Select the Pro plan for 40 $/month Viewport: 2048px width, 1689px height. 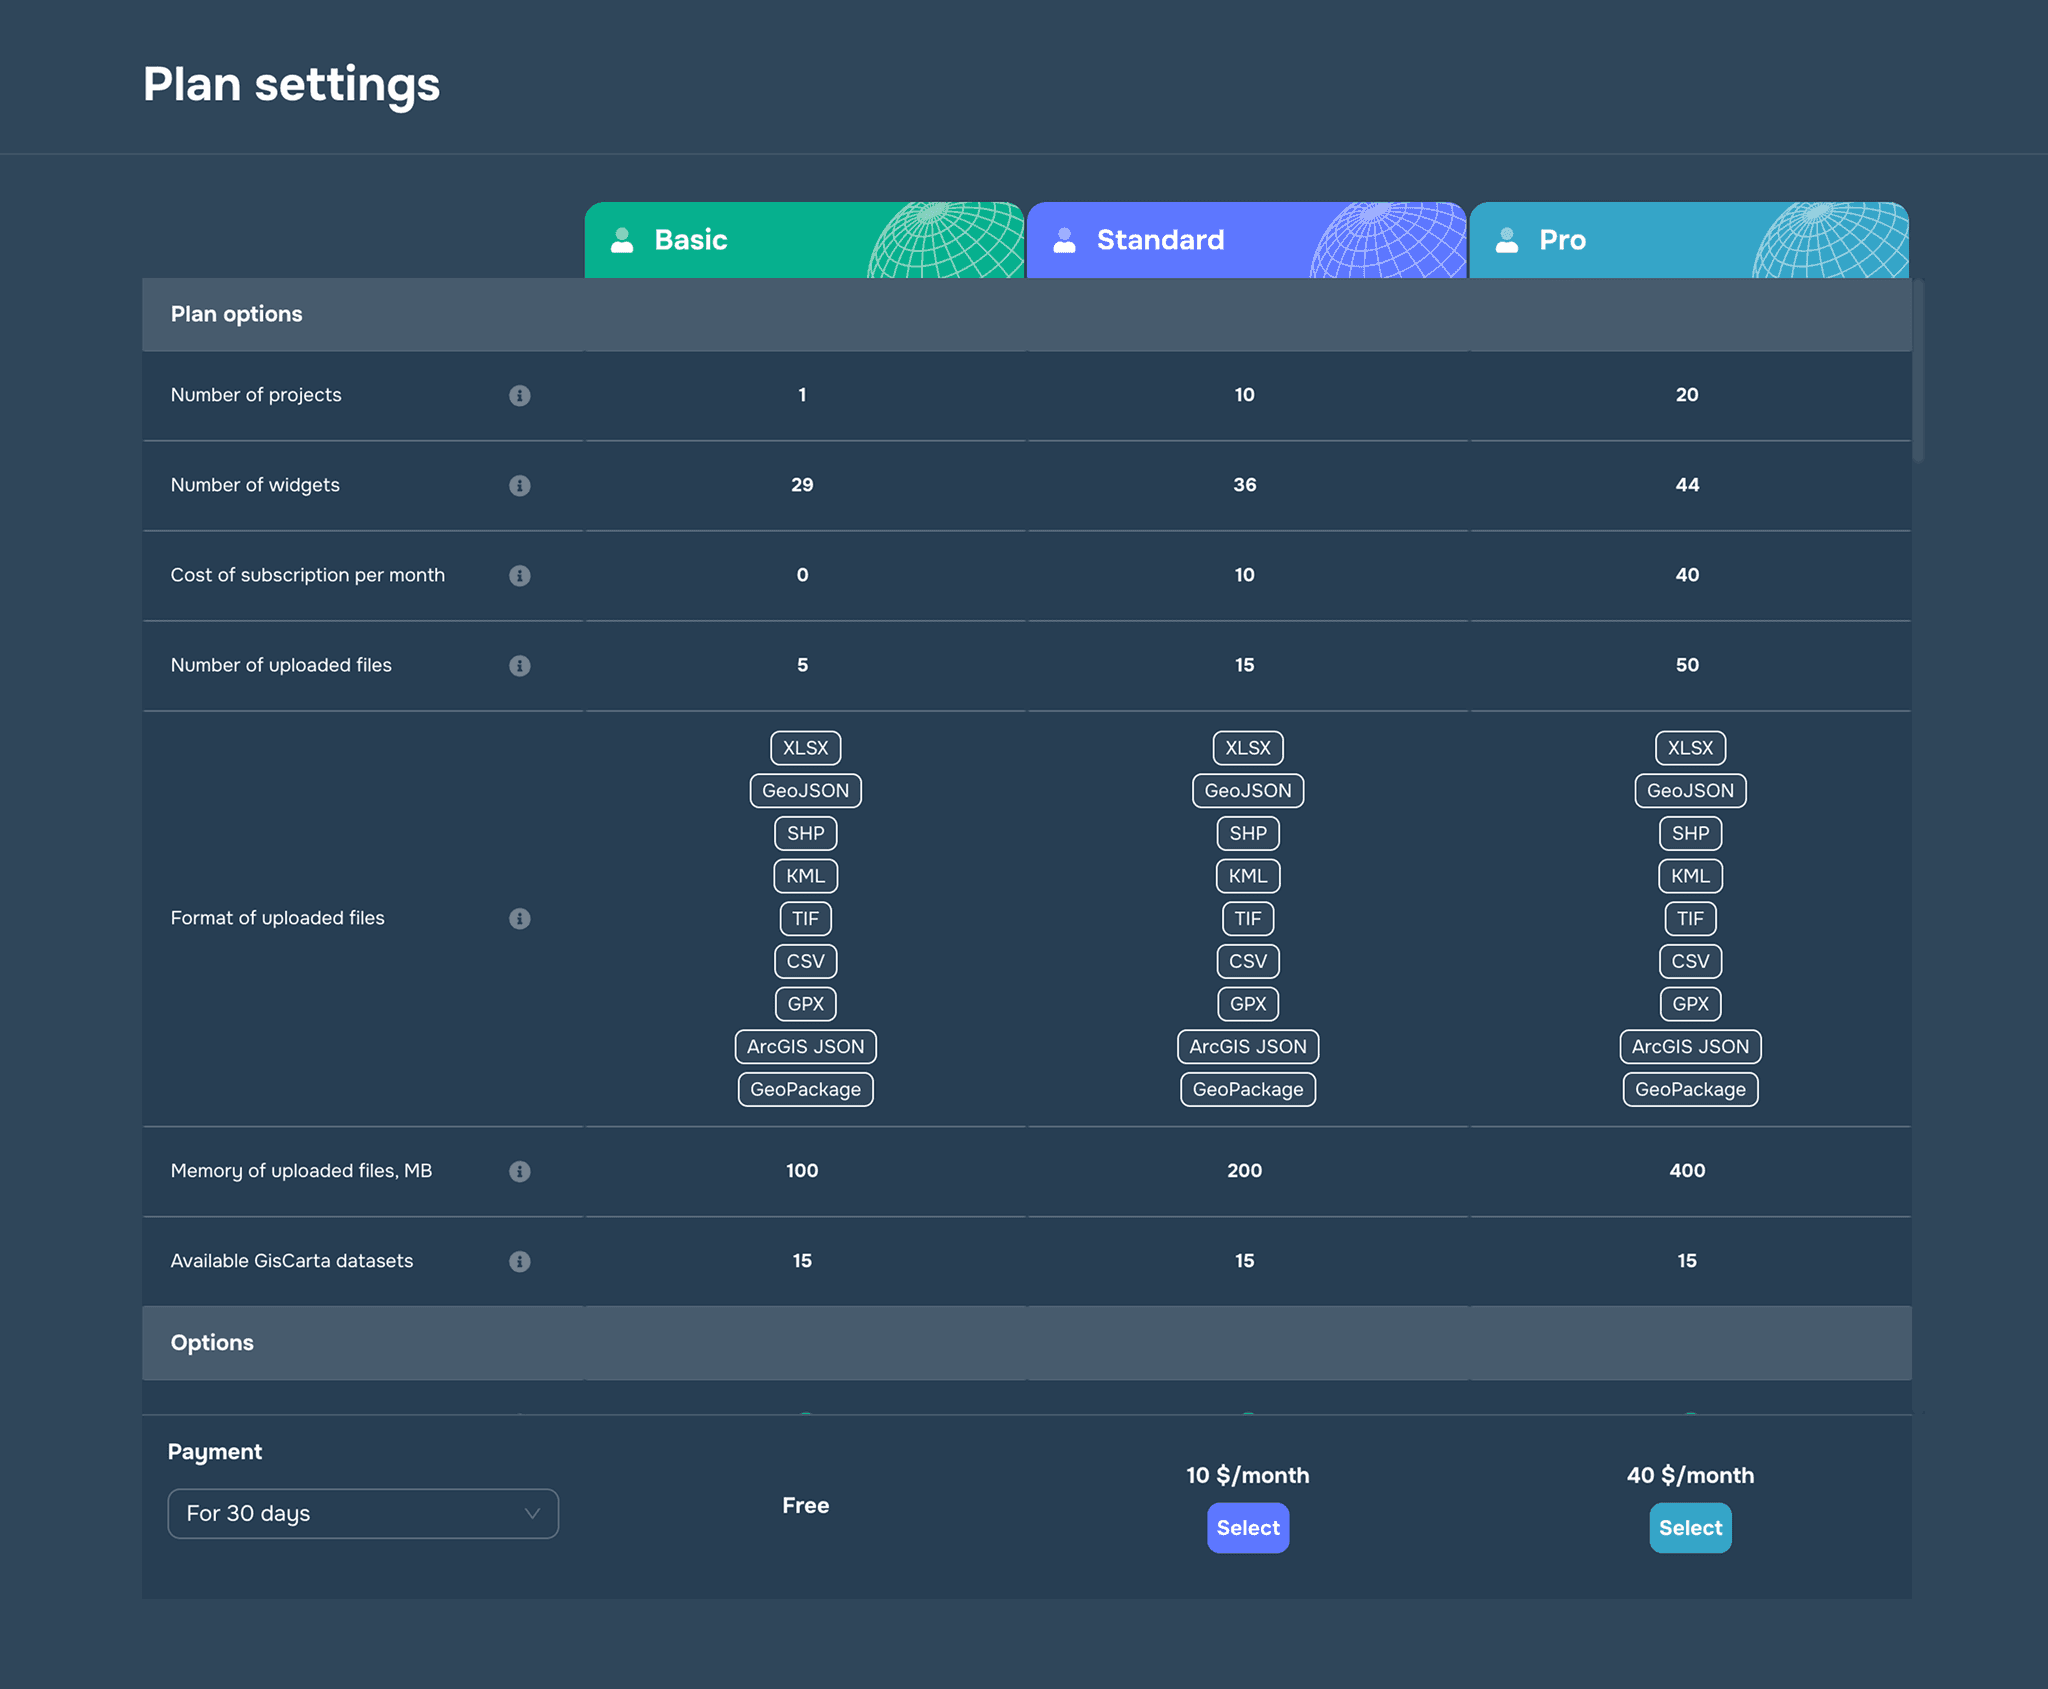1689,1527
